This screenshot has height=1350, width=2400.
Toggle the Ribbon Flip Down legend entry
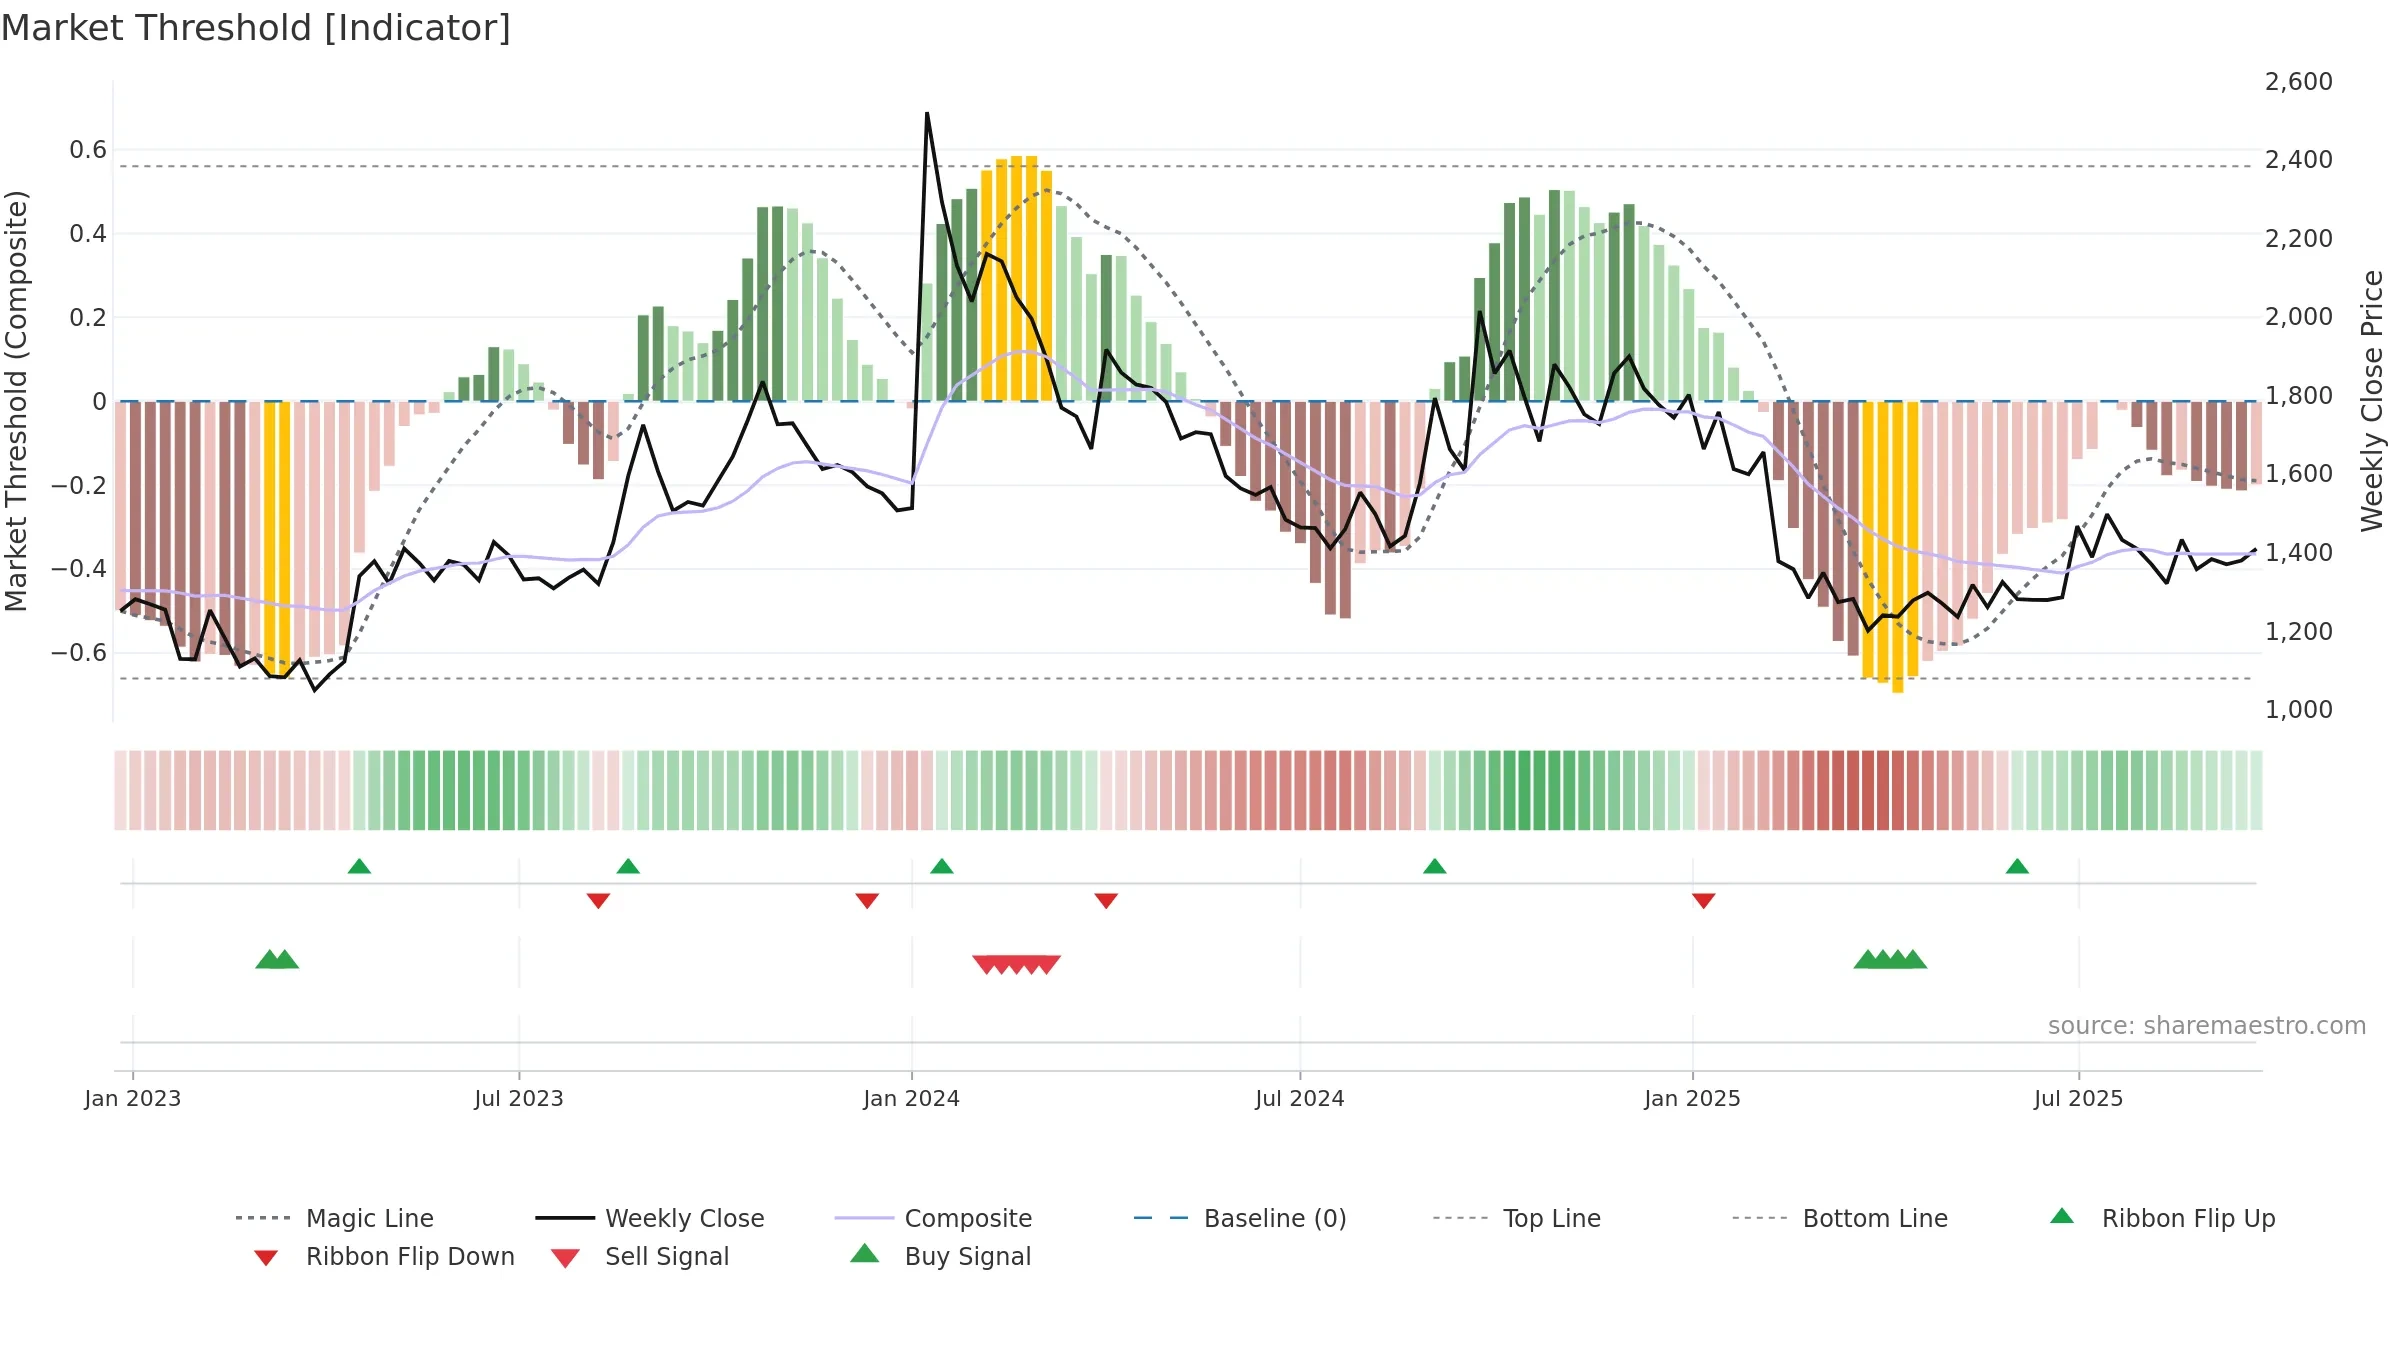[x=384, y=1256]
